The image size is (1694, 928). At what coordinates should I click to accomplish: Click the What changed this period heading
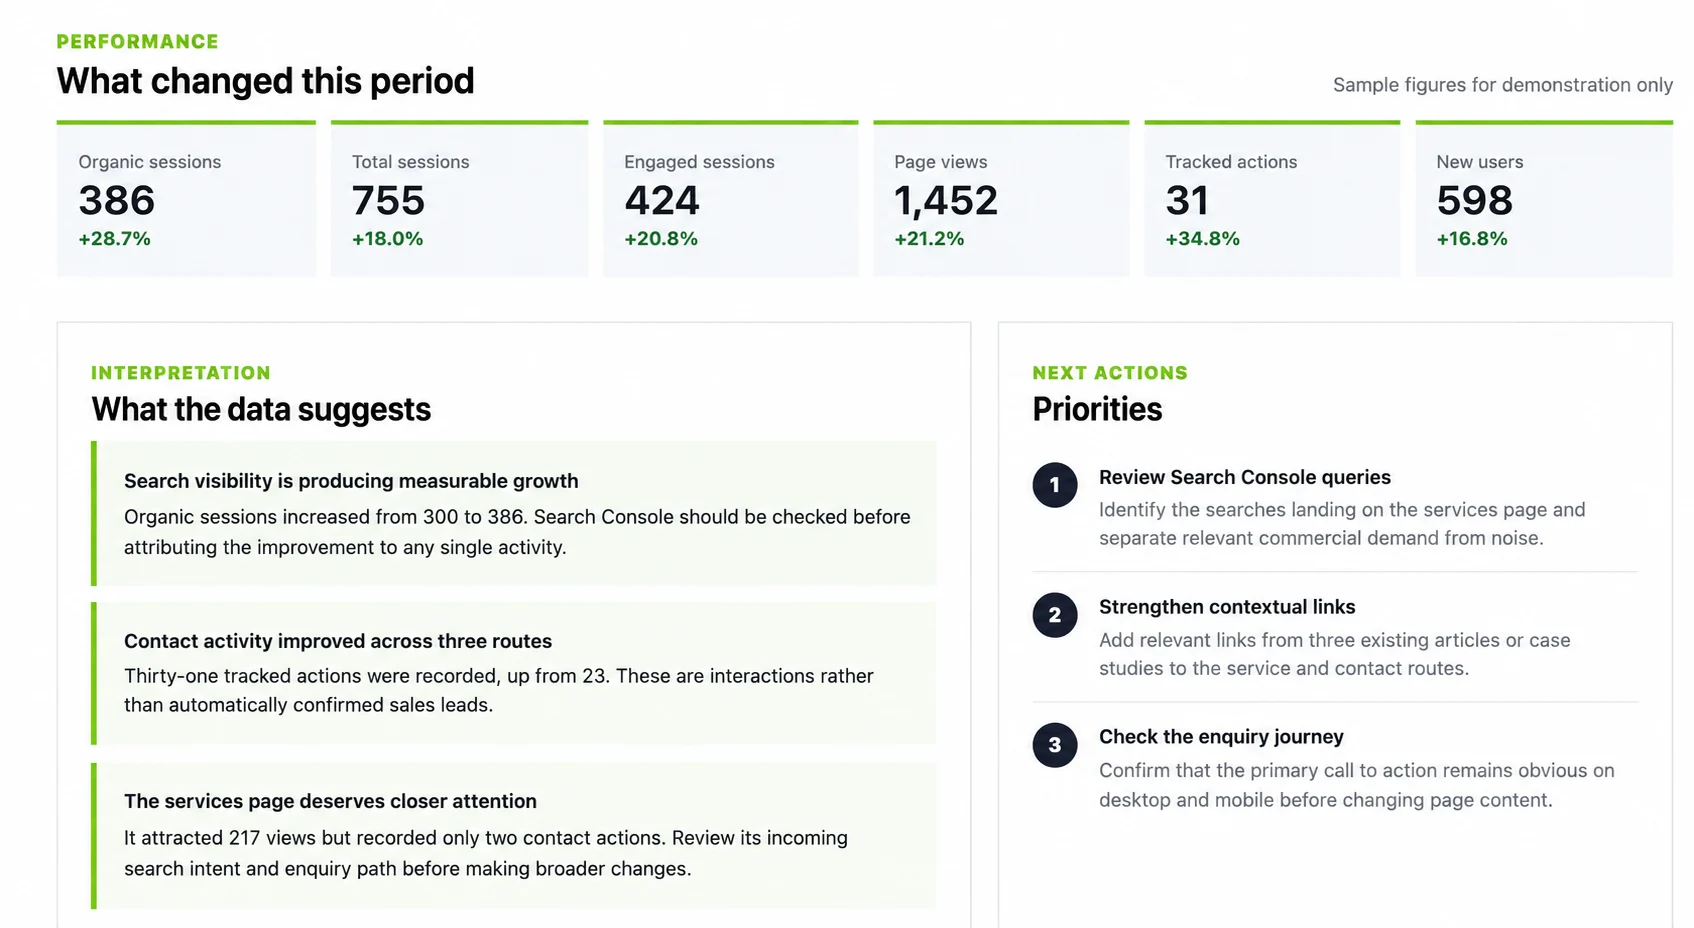click(265, 81)
